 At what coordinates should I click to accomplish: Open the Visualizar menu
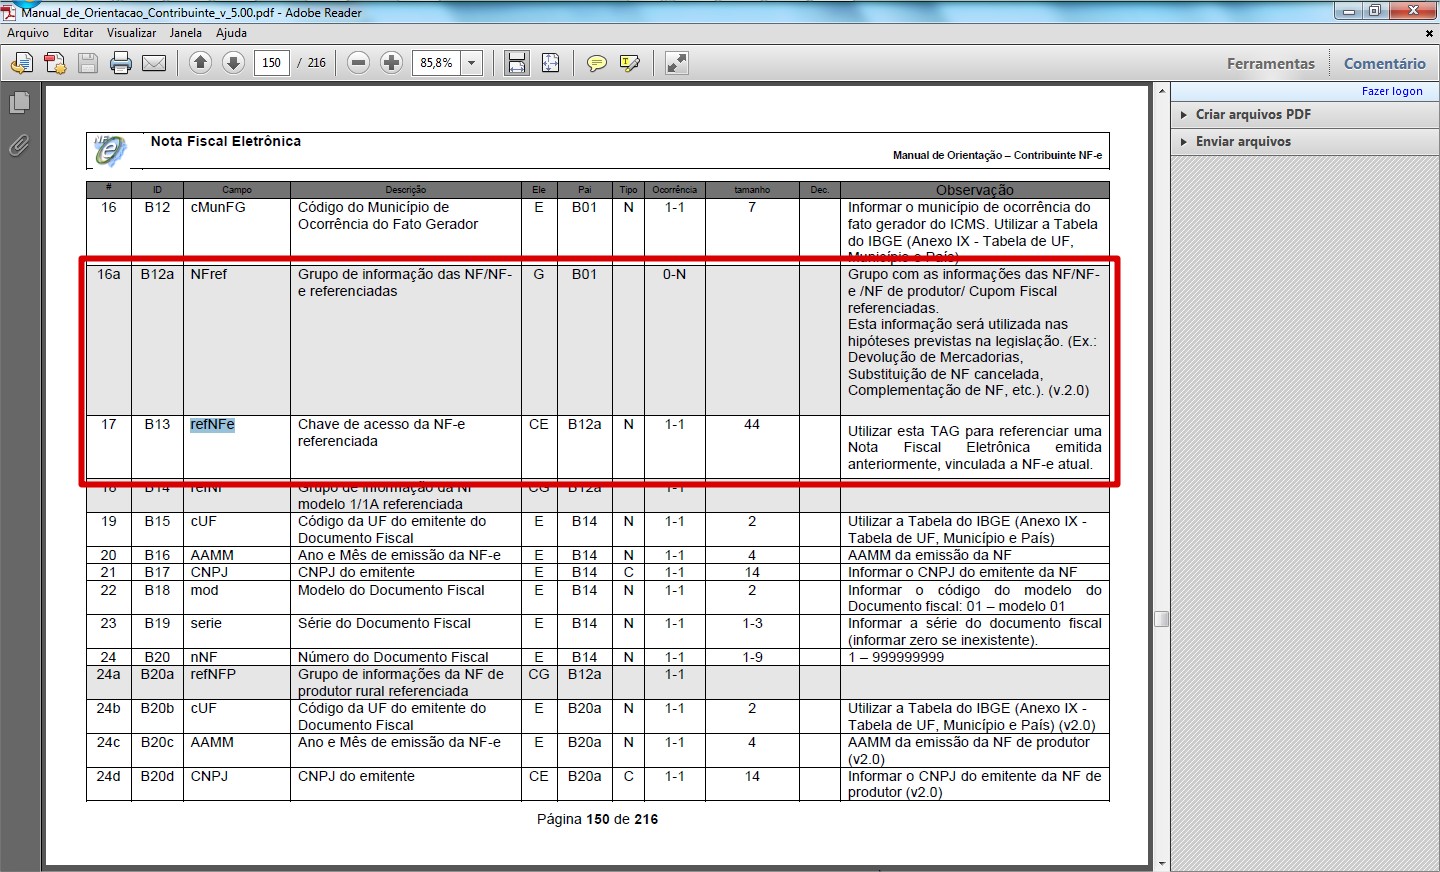click(x=131, y=33)
